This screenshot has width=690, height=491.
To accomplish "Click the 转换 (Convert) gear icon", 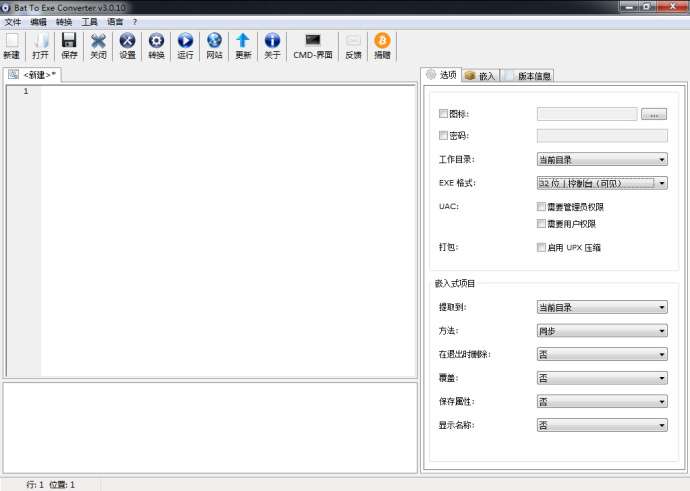I will [x=156, y=42].
